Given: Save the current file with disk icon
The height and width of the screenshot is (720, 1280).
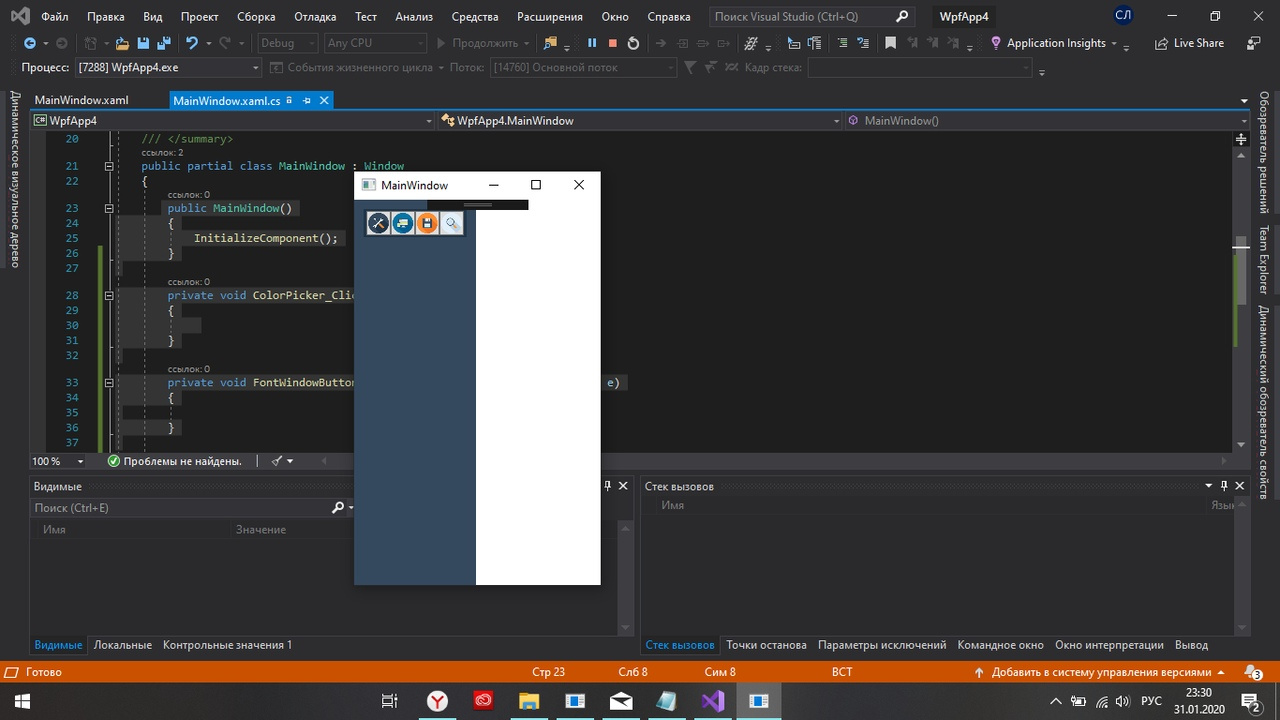Looking at the screenshot, I should (x=143, y=43).
